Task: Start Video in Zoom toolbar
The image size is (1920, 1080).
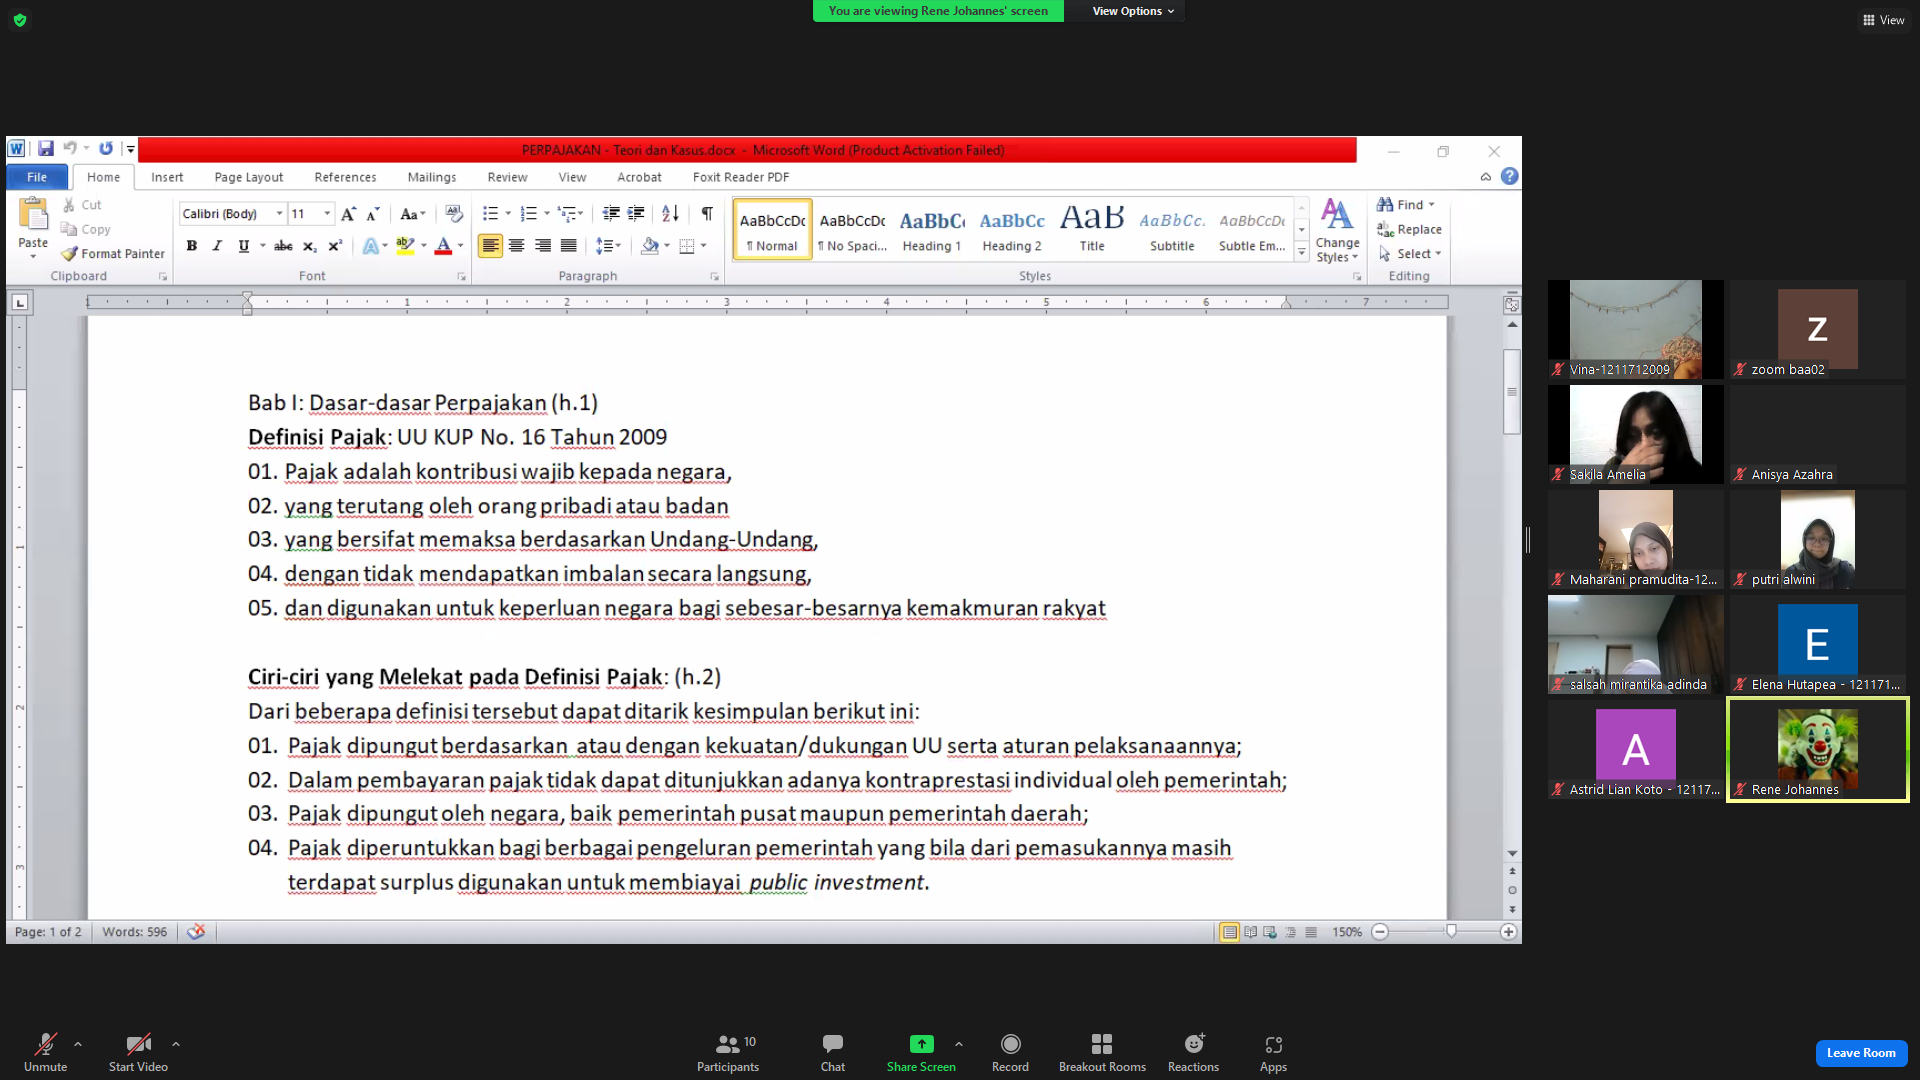Action: pyautogui.click(x=138, y=1054)
